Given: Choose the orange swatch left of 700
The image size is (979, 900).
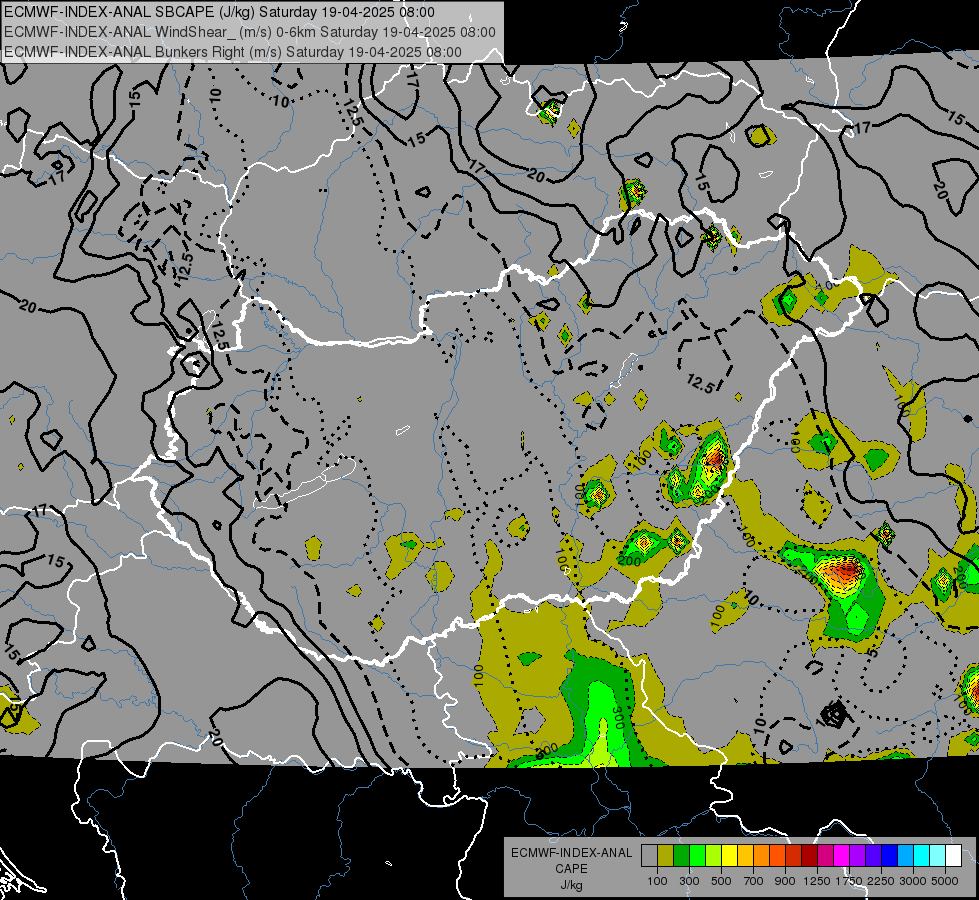Looking at the screenshot, I should (x=761, y=856).
